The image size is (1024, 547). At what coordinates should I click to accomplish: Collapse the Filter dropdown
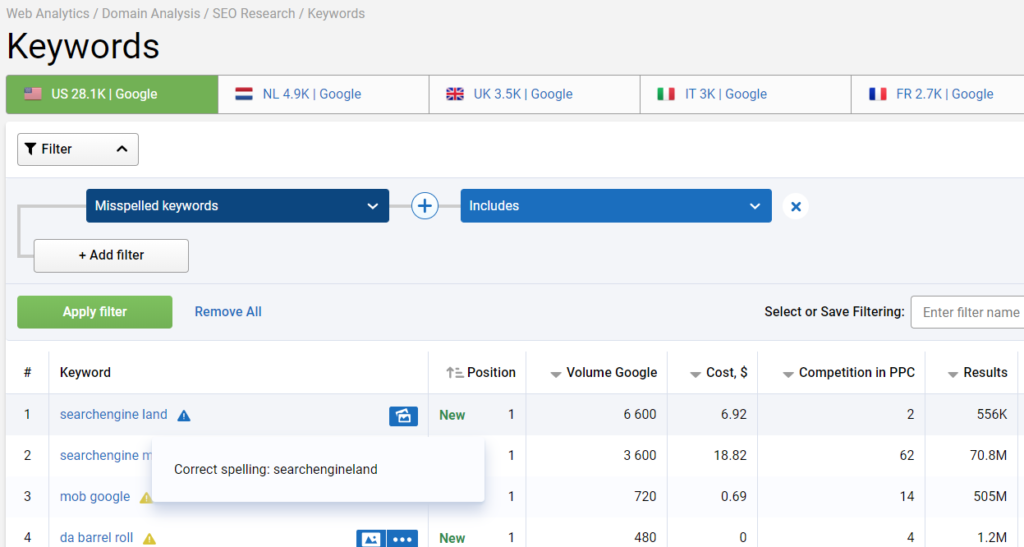[x=78, y=149]
